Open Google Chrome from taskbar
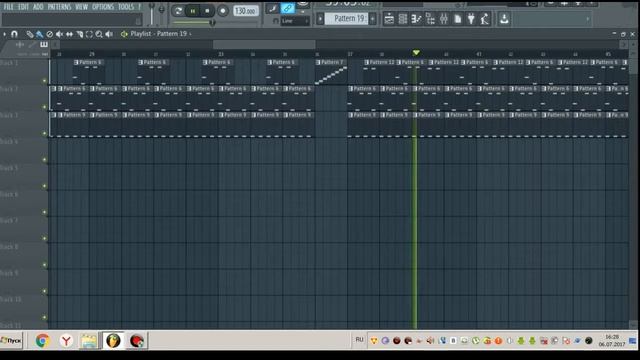This screenshot has width=640, height=360. [42, 340]
